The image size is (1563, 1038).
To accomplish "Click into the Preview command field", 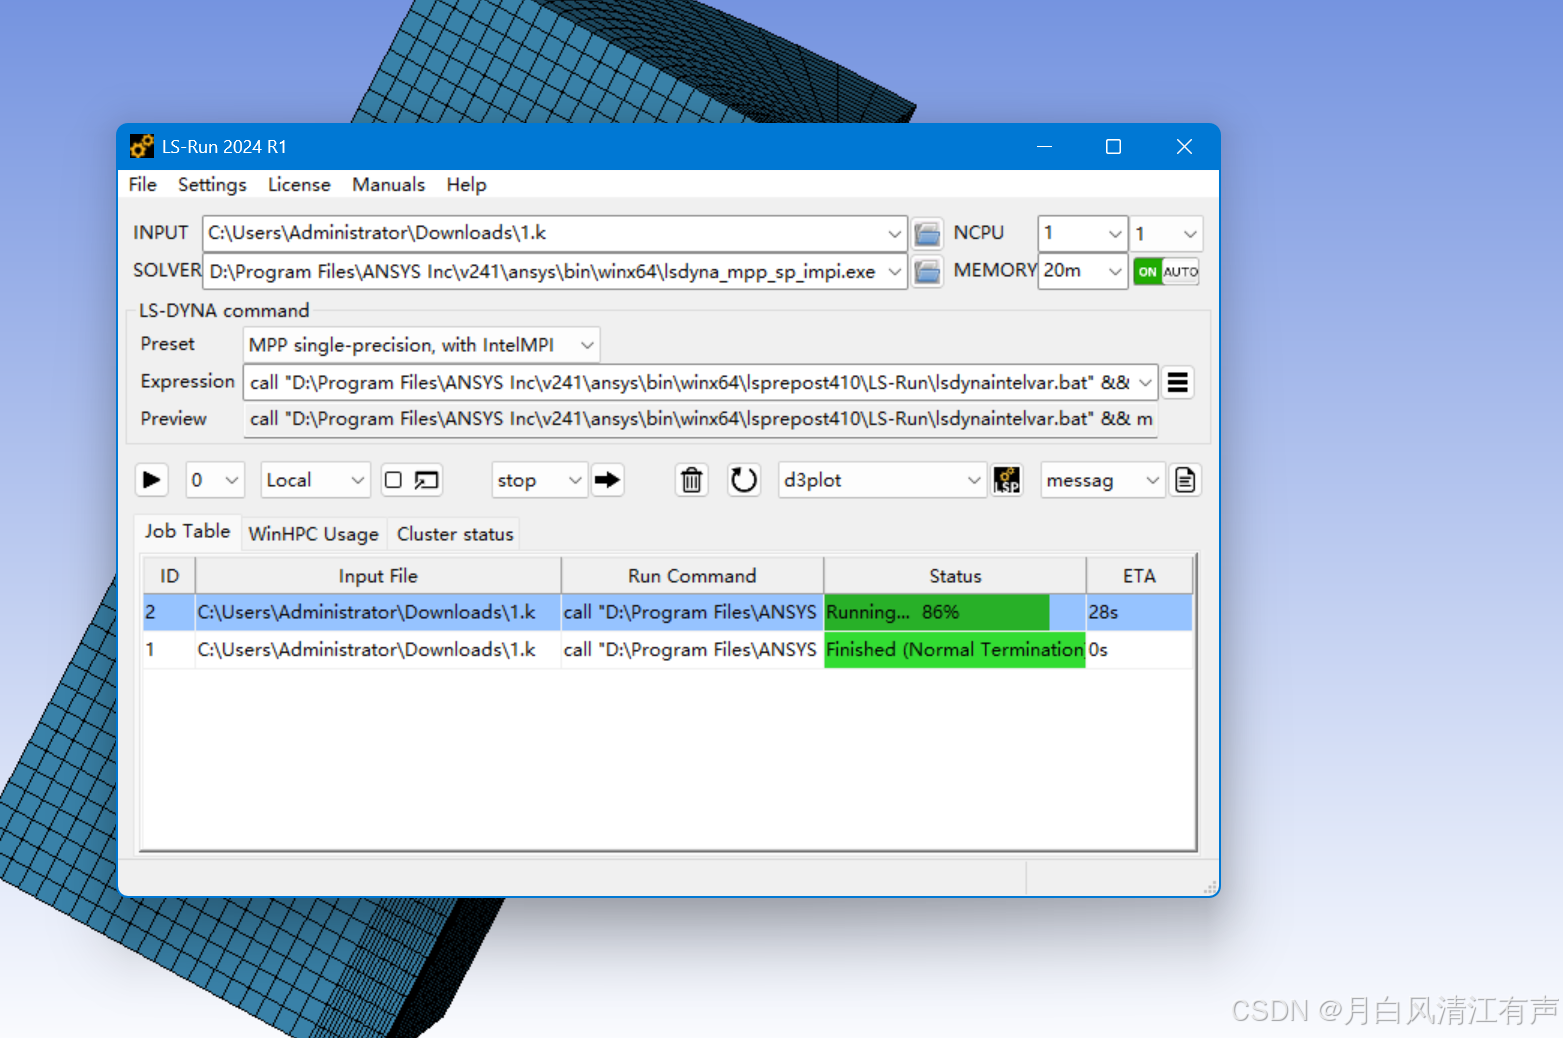I will [700, 419].
